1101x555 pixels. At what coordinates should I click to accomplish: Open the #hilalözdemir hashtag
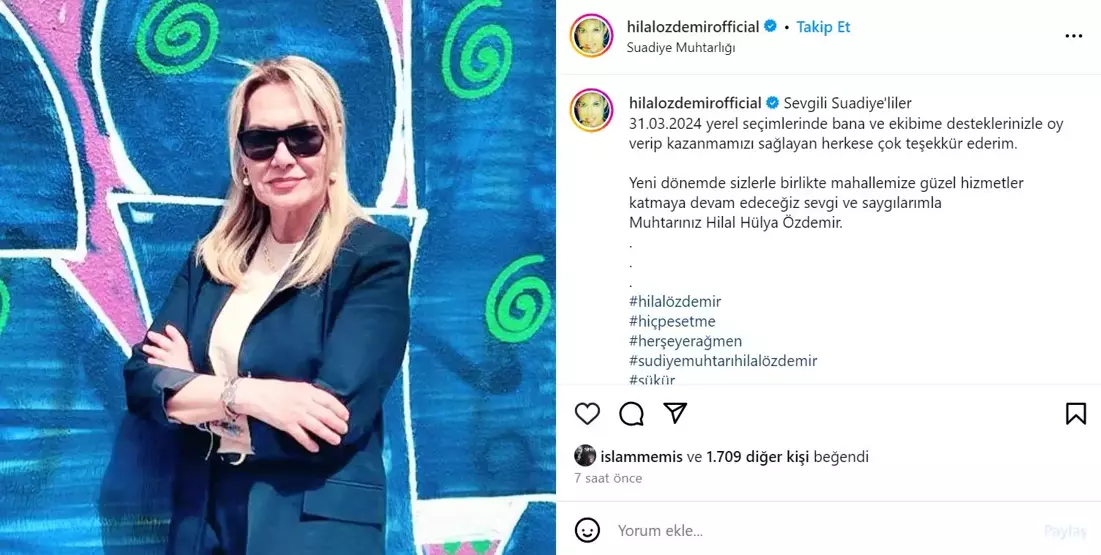pos(675,301)
